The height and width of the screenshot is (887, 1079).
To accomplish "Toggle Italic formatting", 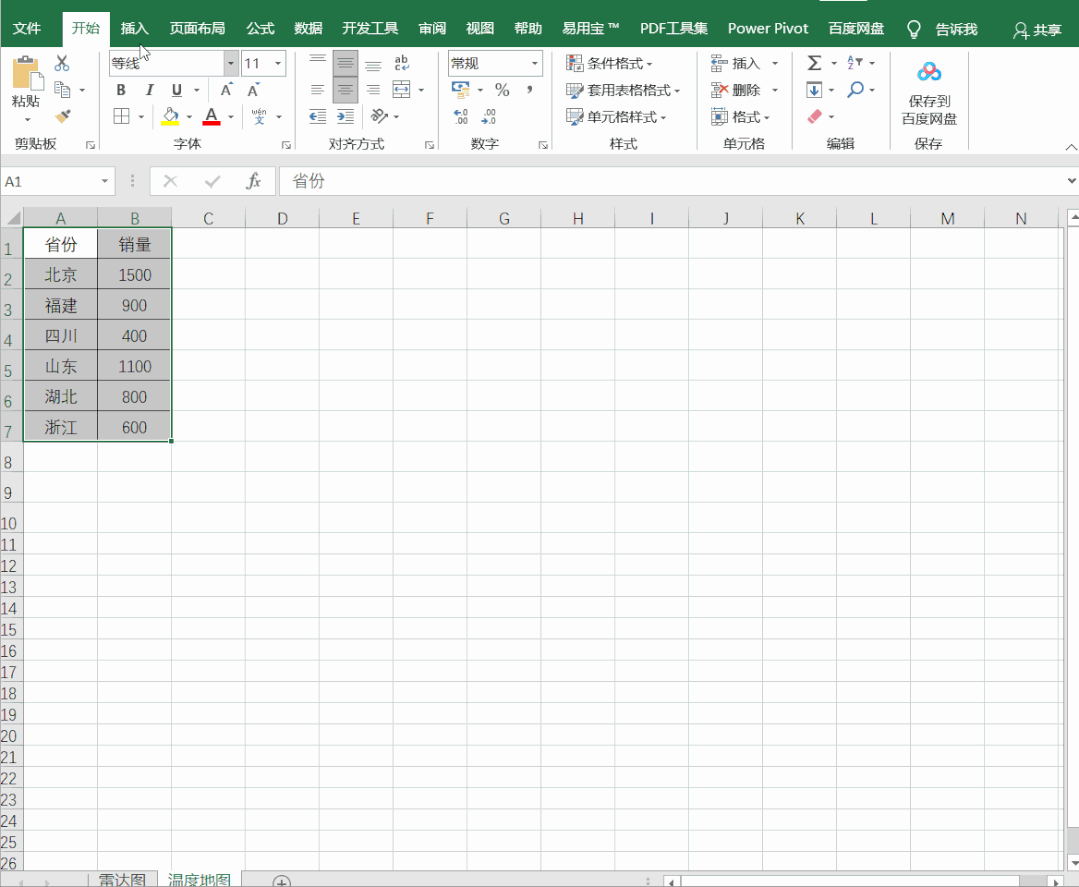I will [149, 90].
